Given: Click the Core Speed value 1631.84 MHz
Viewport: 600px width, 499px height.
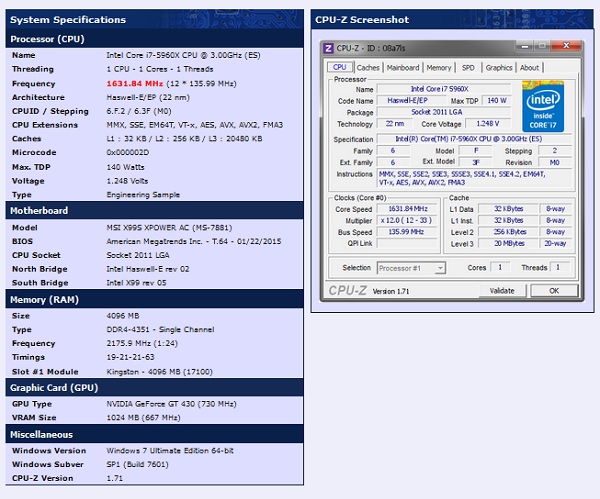Looking at the screenshot, I should [x=408, y=209].
